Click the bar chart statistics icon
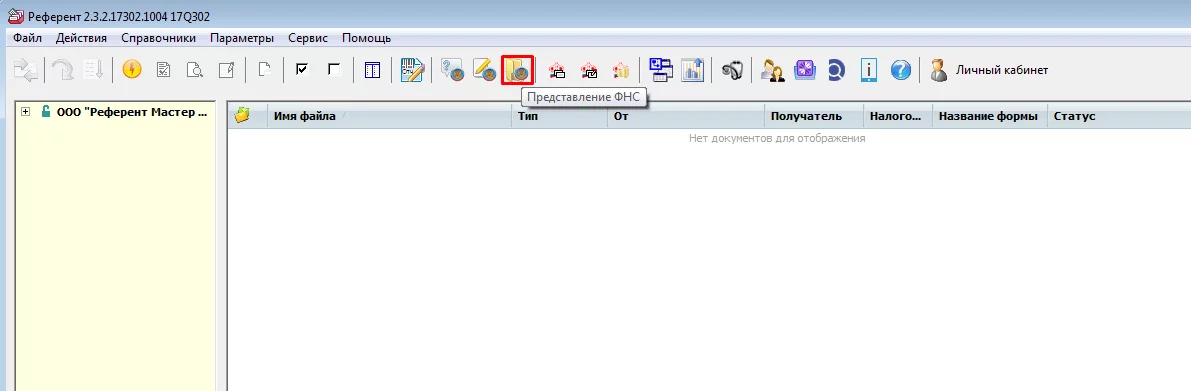The height and width of the screenshot is (391, 1191). pos(692,70)
